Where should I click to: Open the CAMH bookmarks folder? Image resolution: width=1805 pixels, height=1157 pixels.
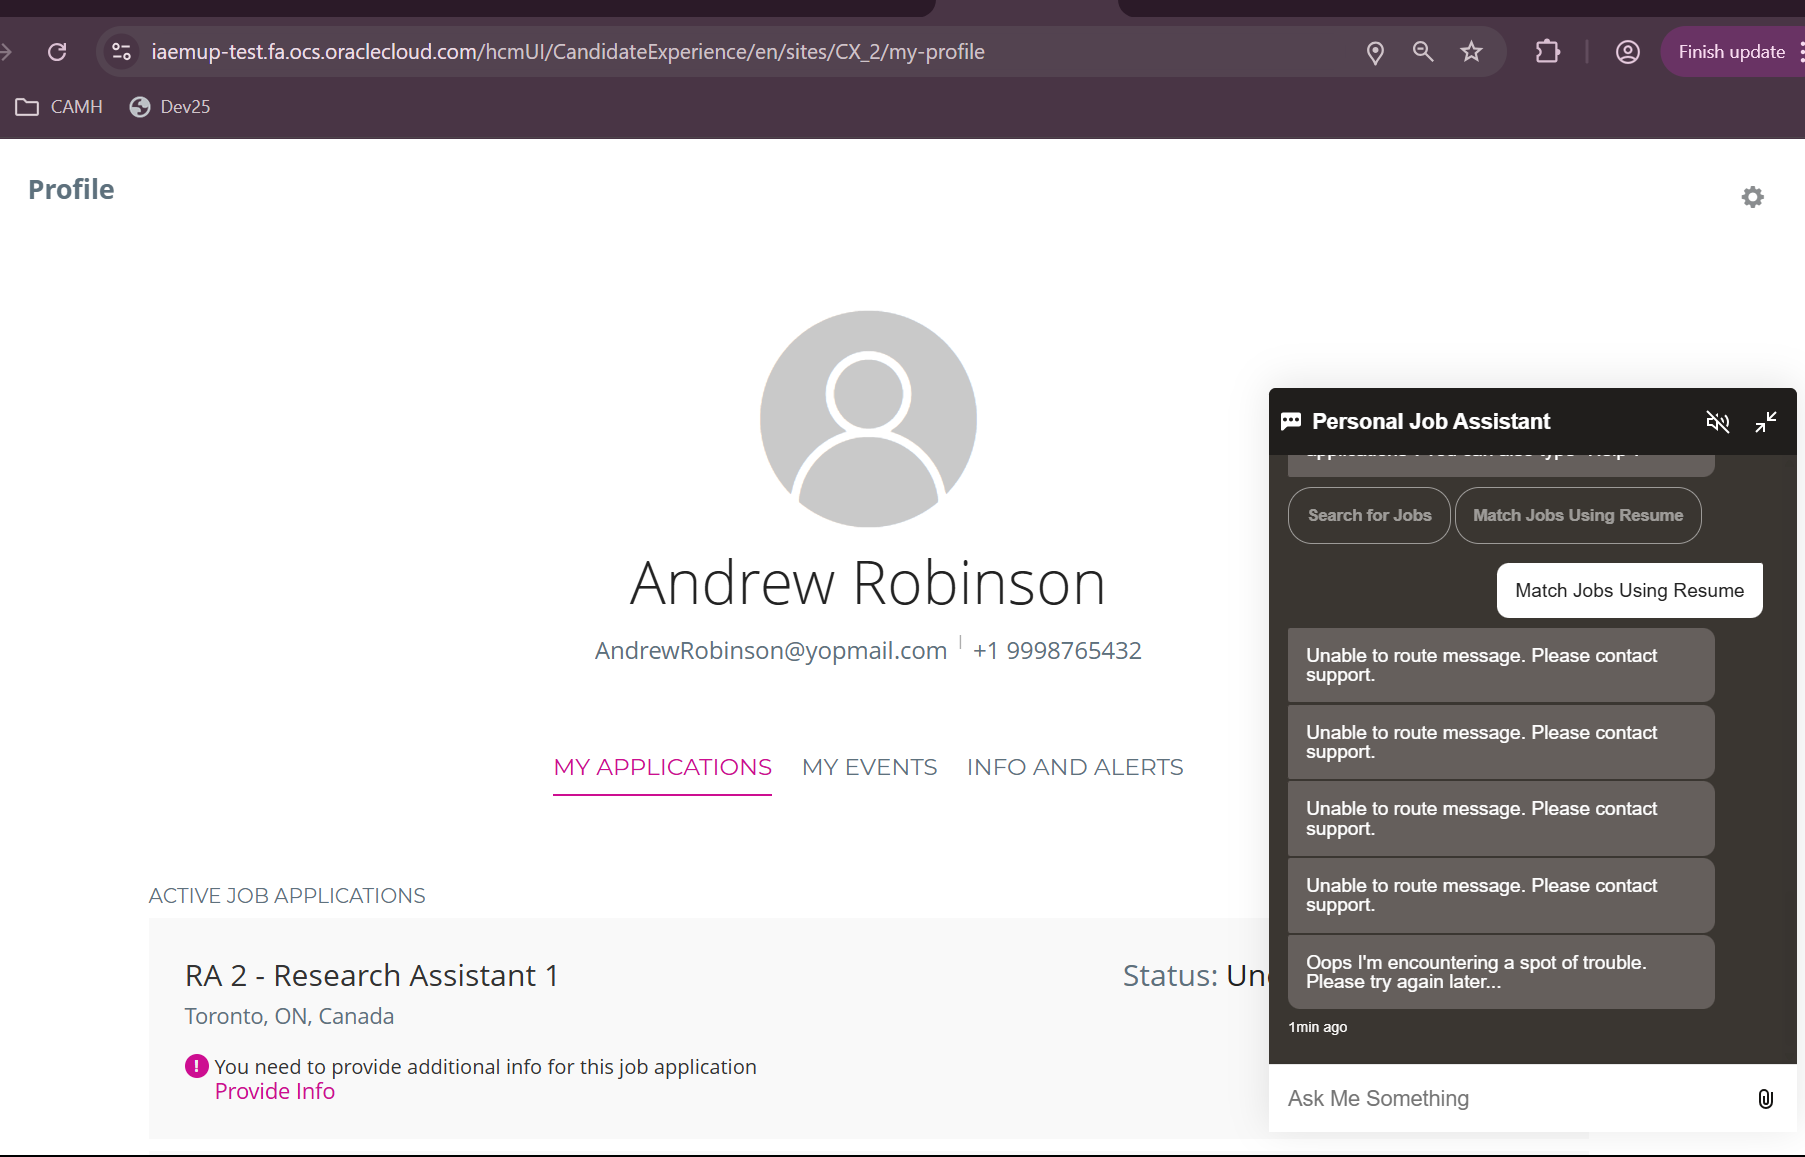pos(59,107)
